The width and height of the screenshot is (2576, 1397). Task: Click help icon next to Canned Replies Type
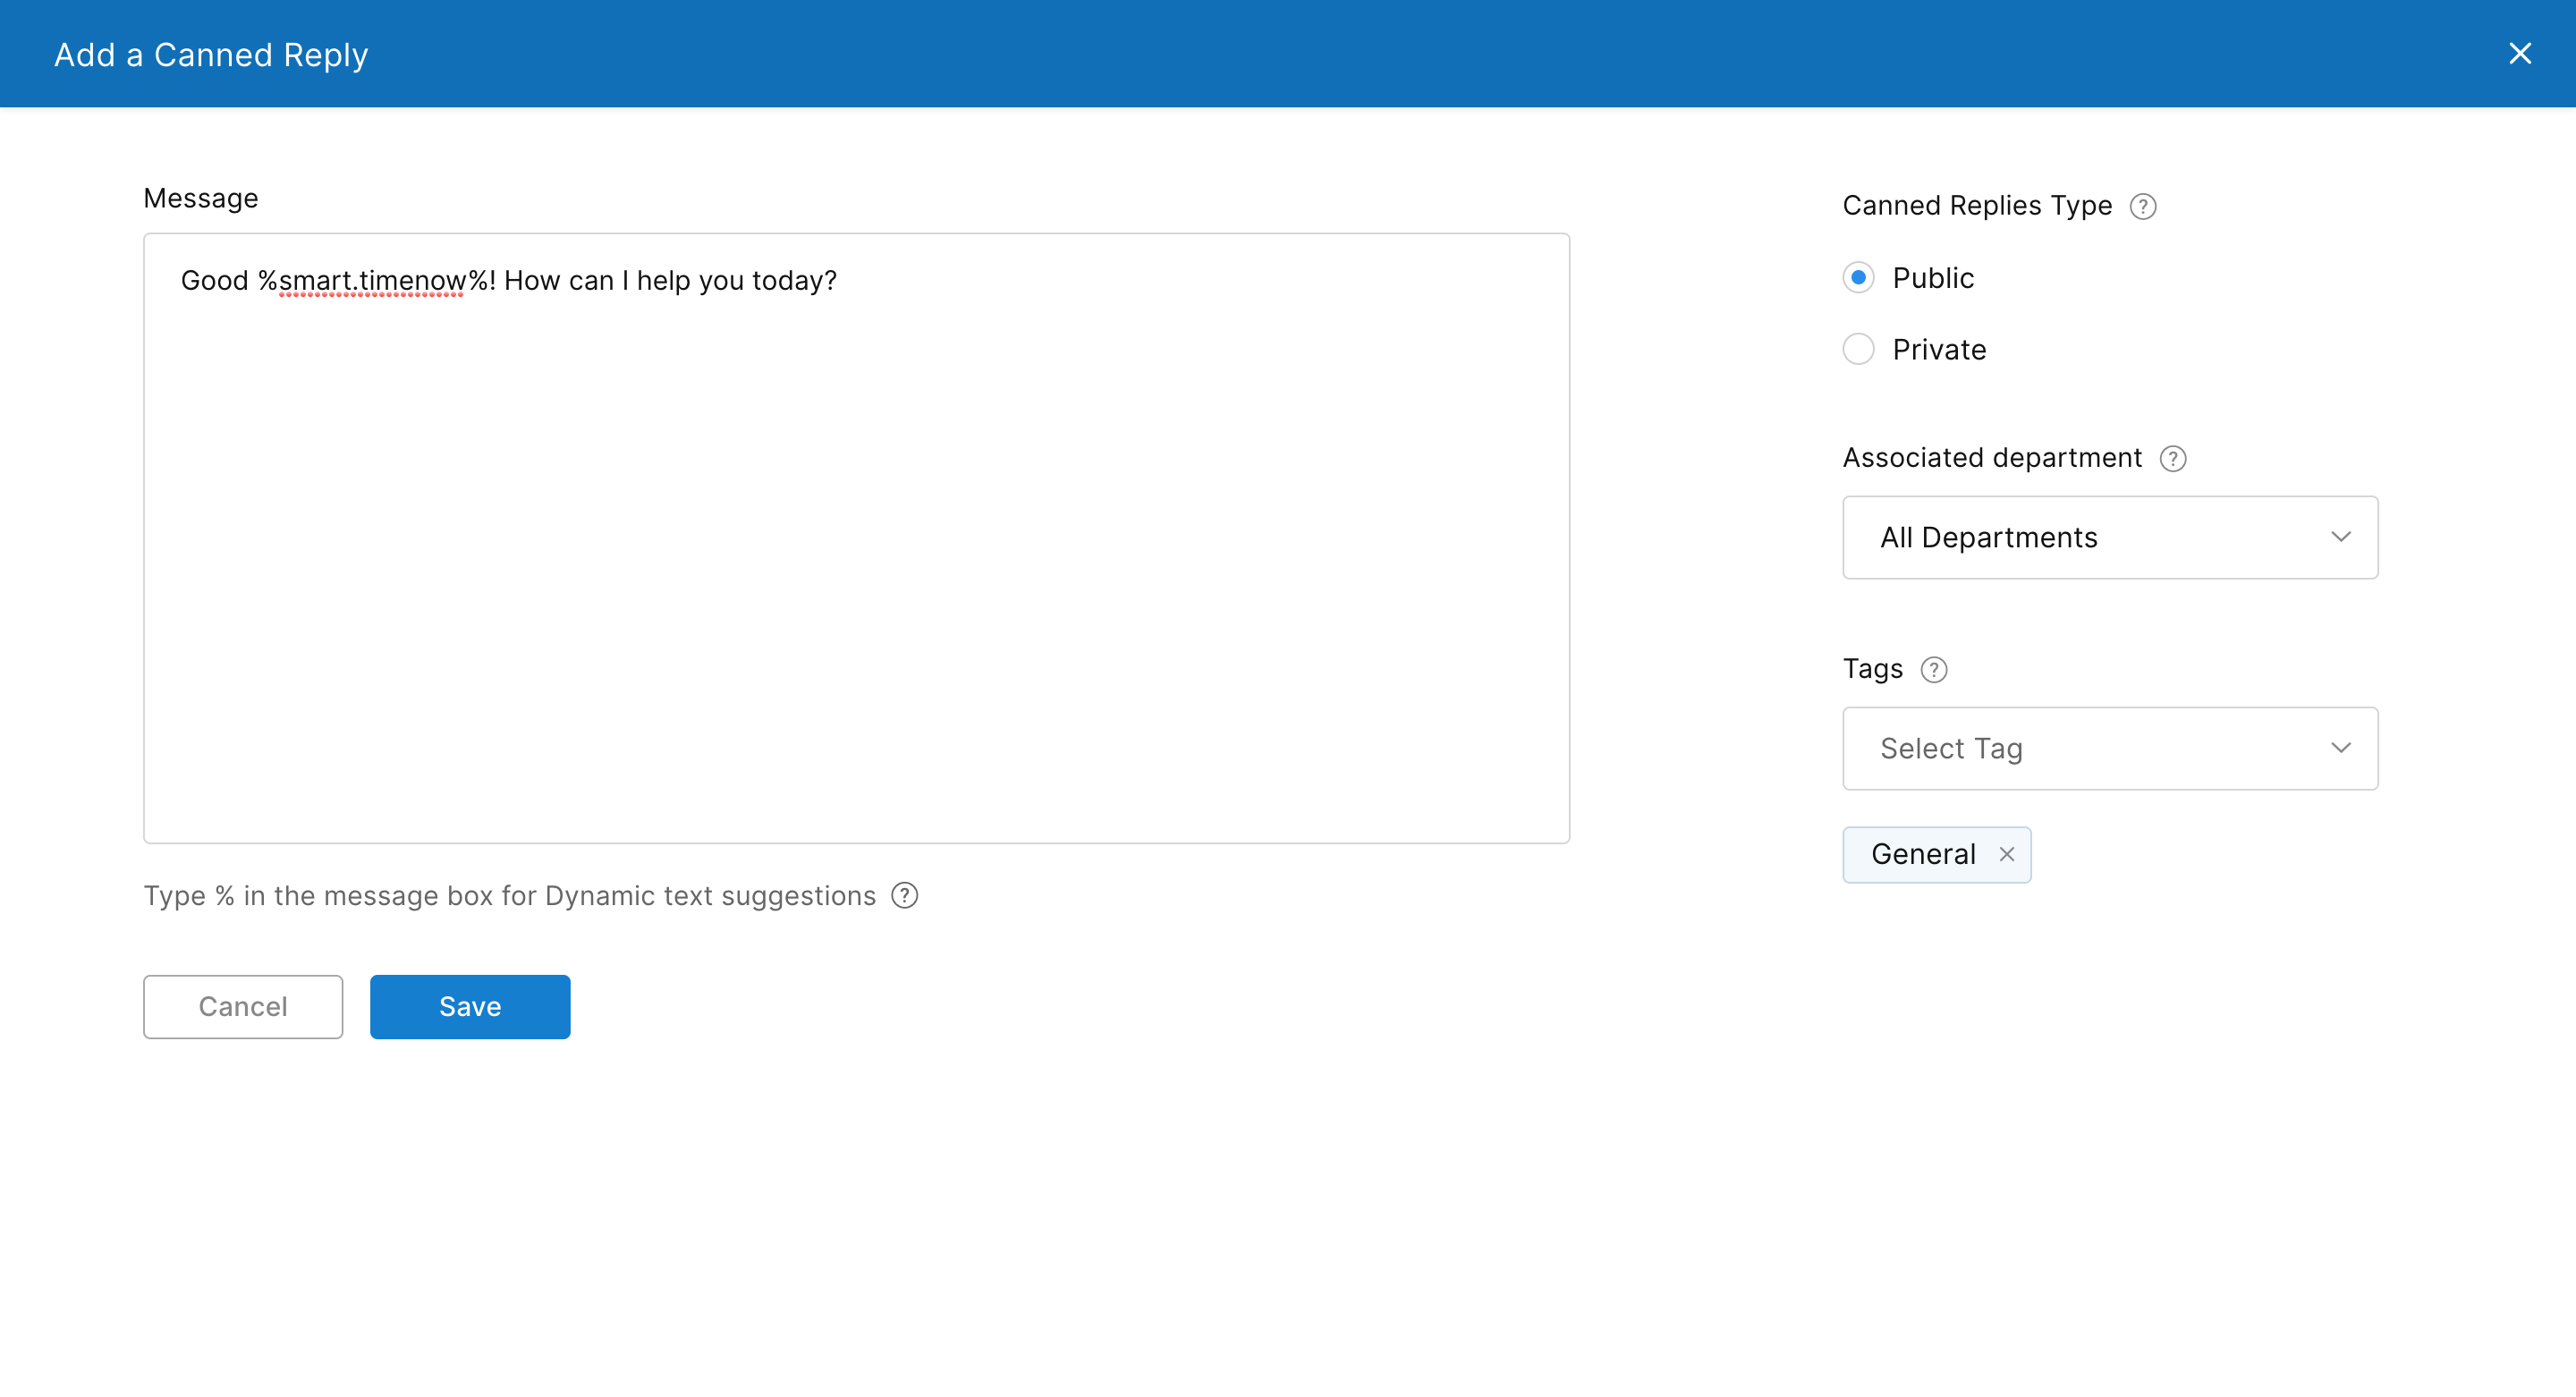[2142, 206]
